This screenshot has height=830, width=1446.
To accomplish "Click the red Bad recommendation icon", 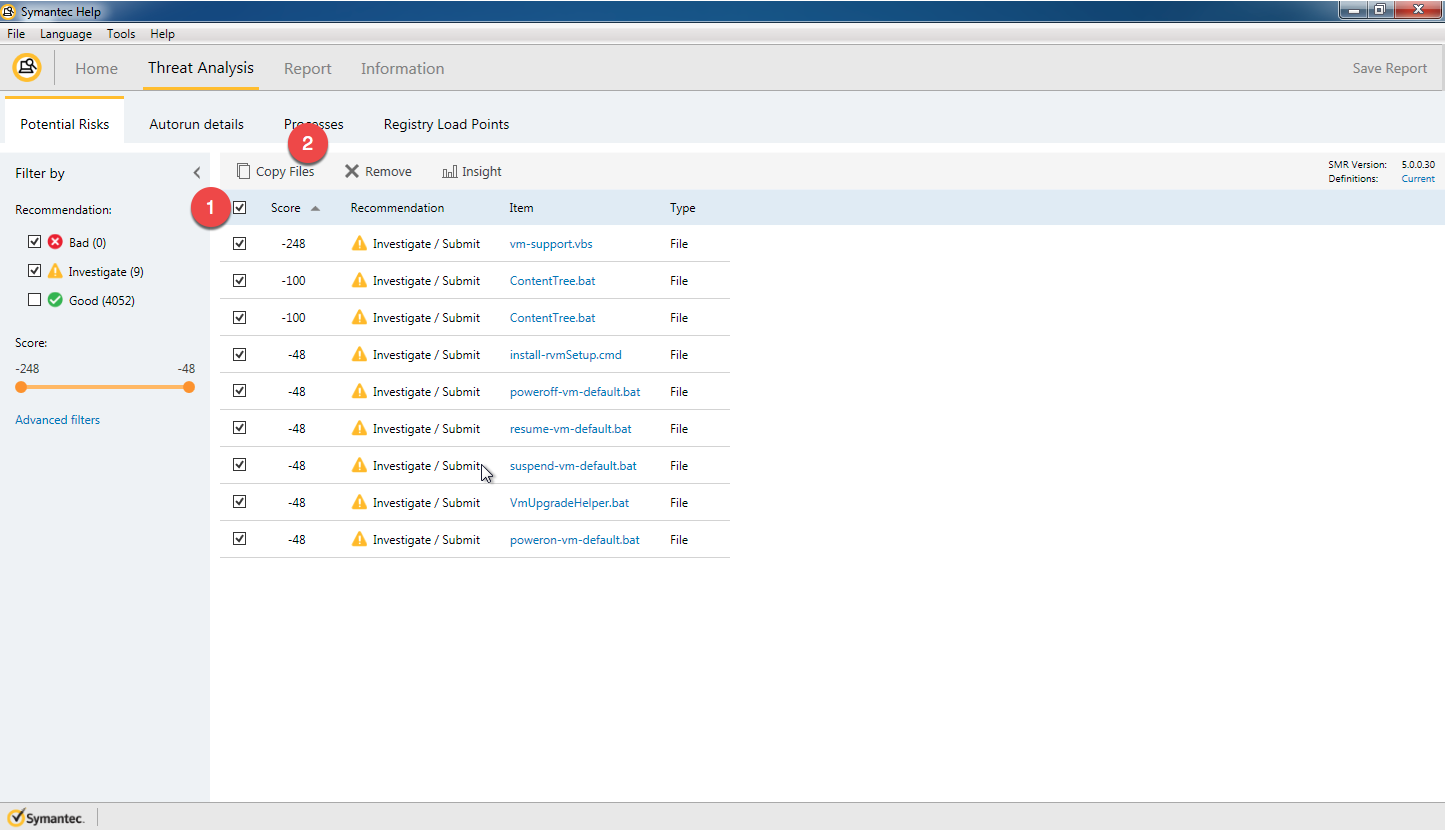I will pyautogui.click(x=55, y=243).
